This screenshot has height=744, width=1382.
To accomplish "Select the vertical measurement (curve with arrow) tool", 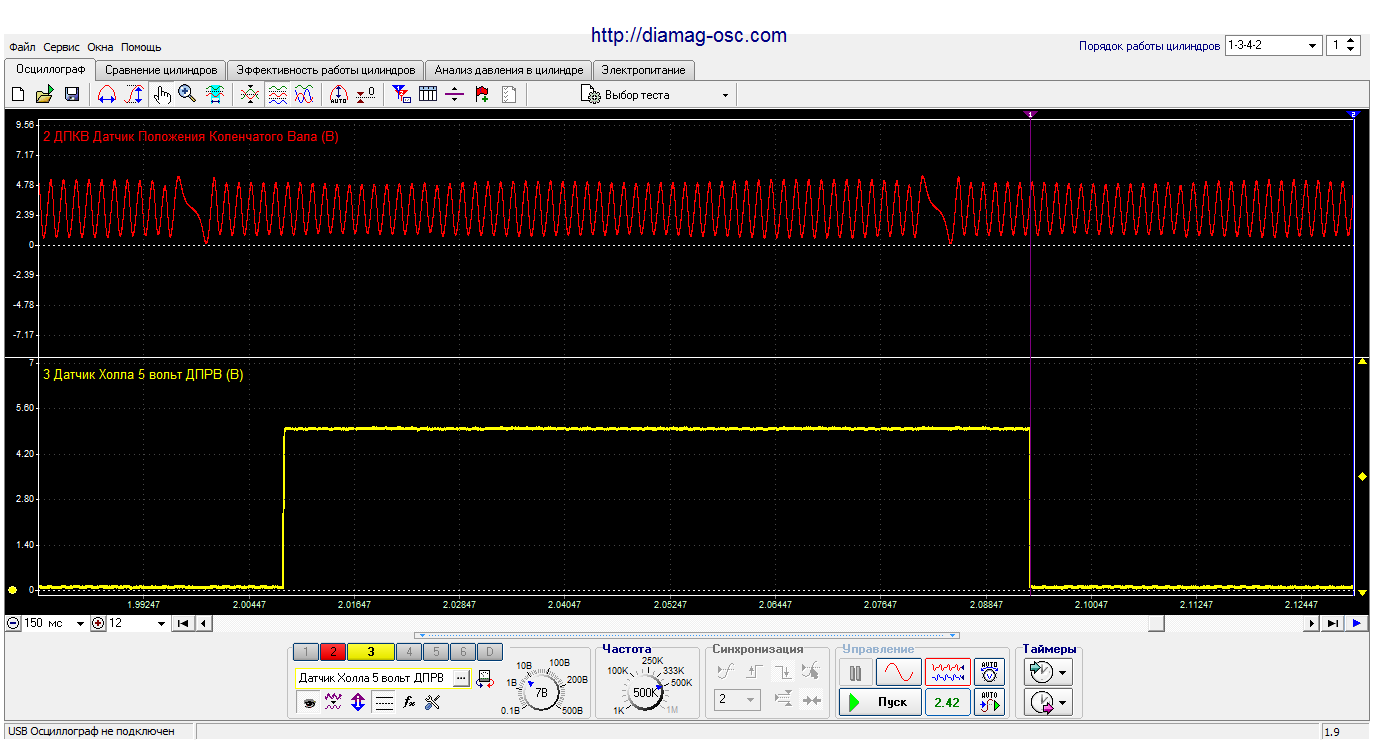I will [134, 95].
